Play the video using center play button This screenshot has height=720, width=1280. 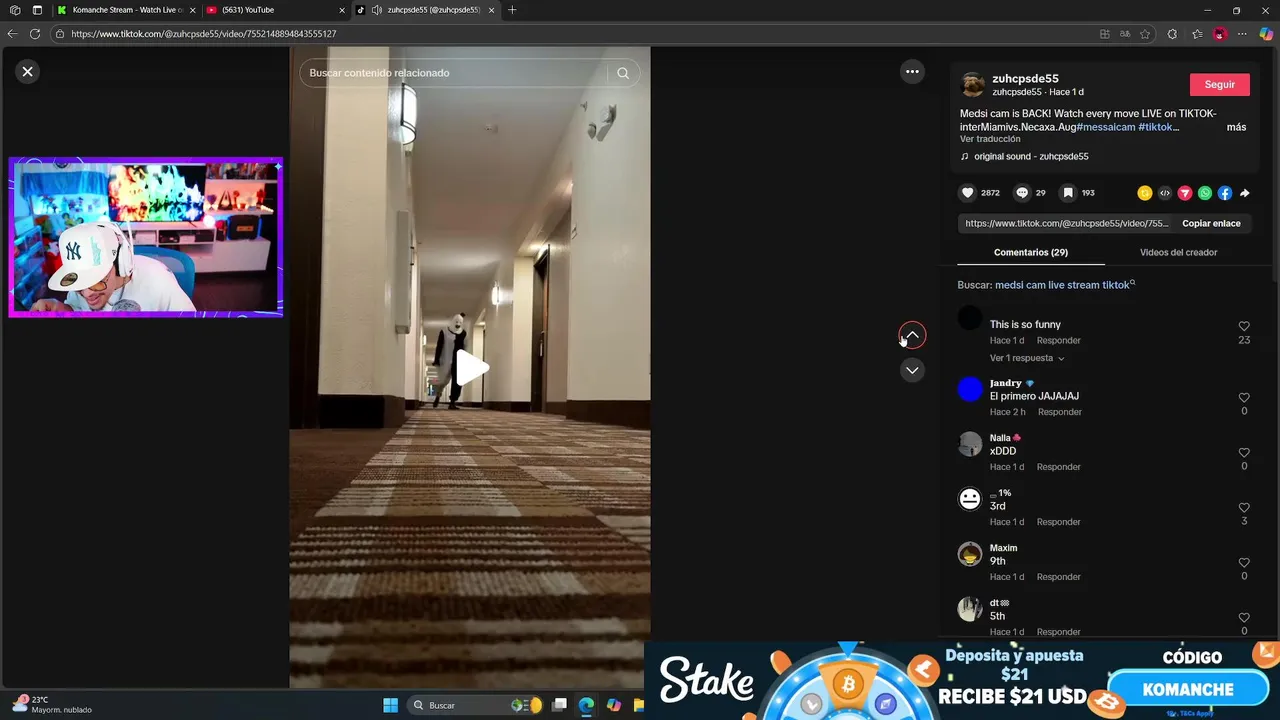(471, 368)
